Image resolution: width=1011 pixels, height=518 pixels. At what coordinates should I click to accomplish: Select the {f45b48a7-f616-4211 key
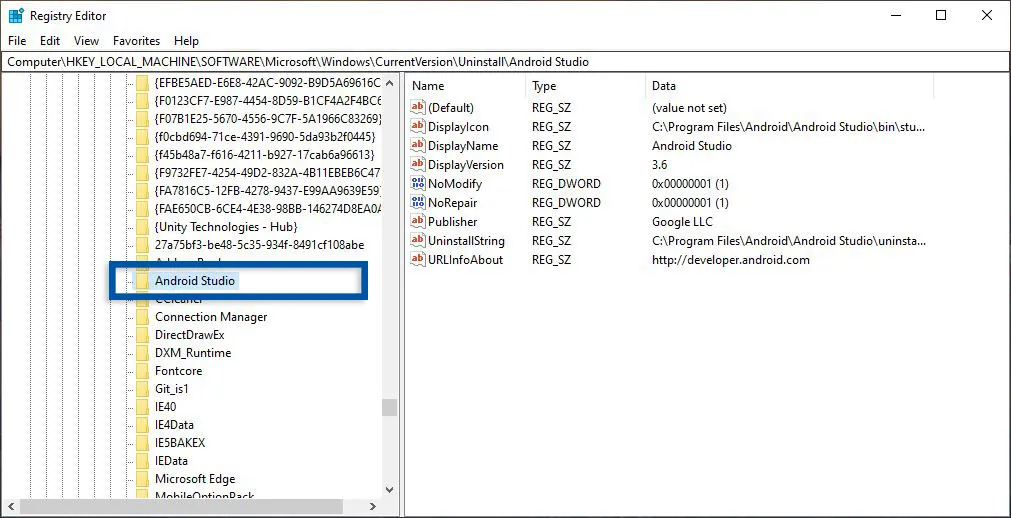264,155
